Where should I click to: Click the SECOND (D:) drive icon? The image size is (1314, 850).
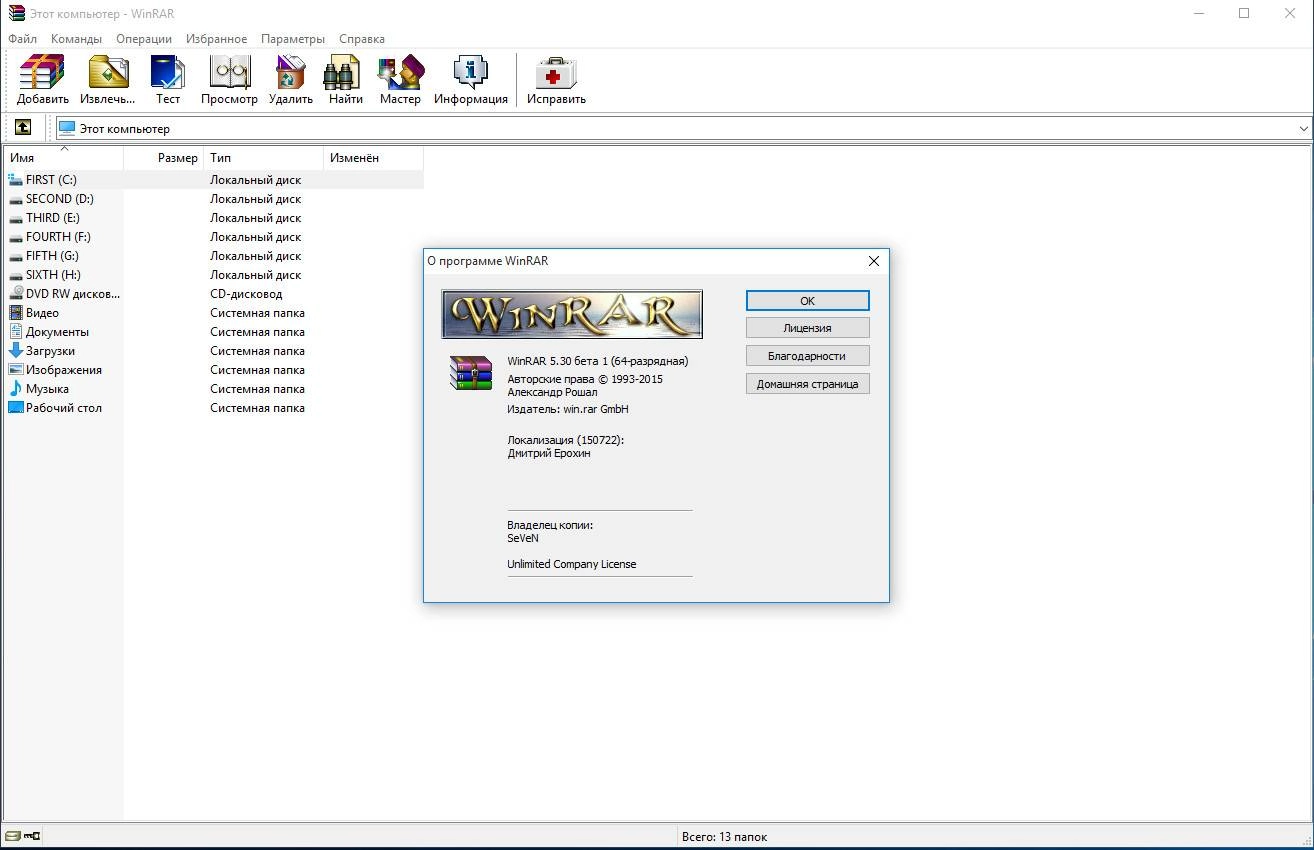coord(15,199)
